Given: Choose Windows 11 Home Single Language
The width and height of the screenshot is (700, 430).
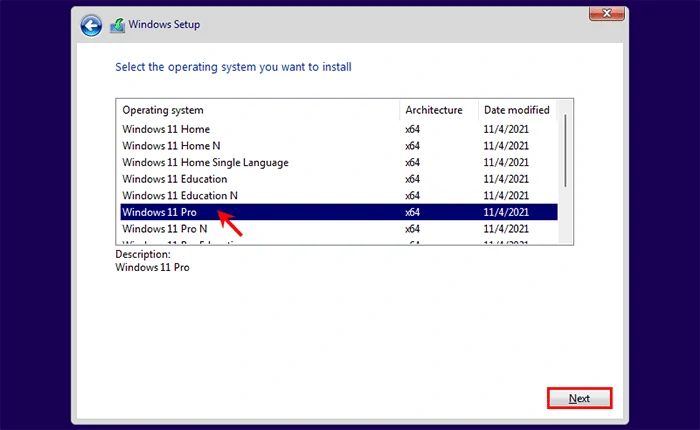Looking at the screenshot, I should [x=339, y=163].
